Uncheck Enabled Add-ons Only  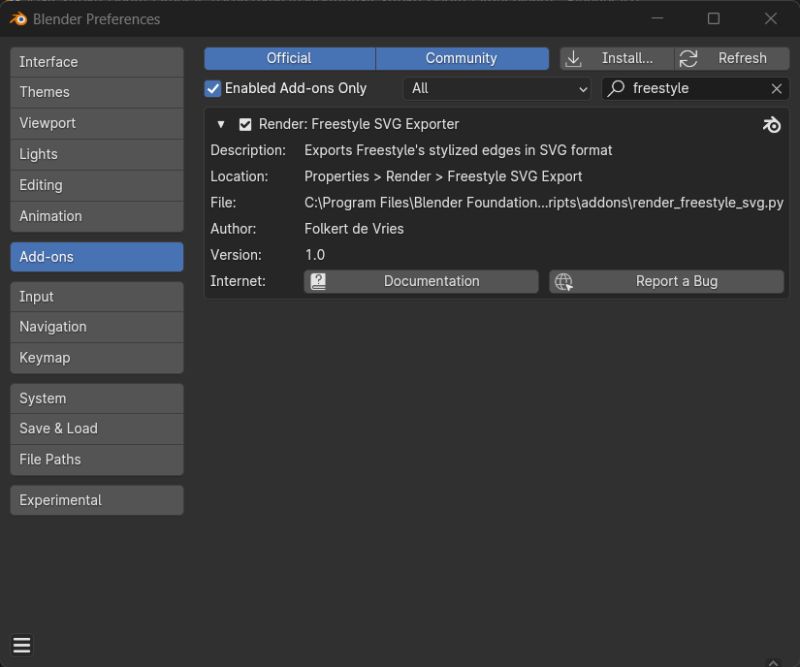point(212,88)
